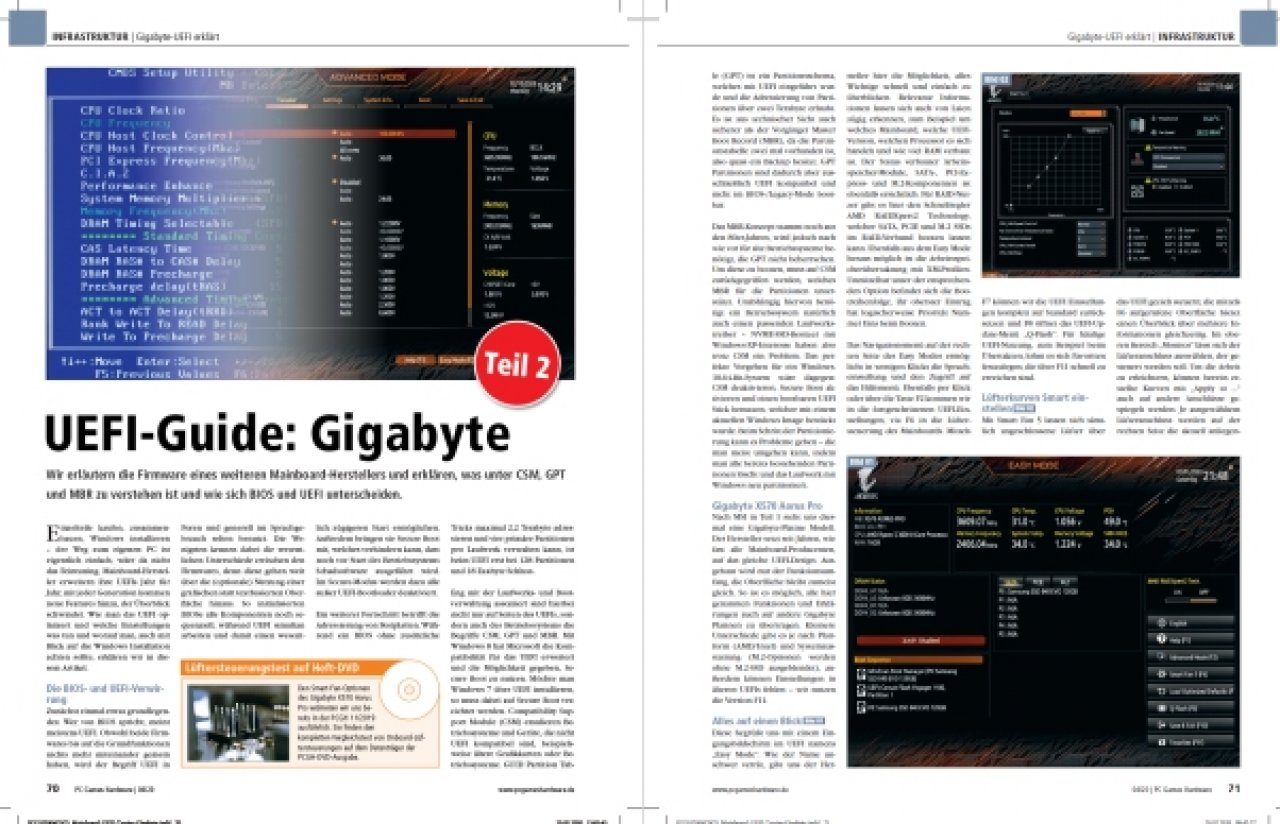Click the INFRASTRUKTUR header on the left page
1280x824 pixels.
(90, 37)
